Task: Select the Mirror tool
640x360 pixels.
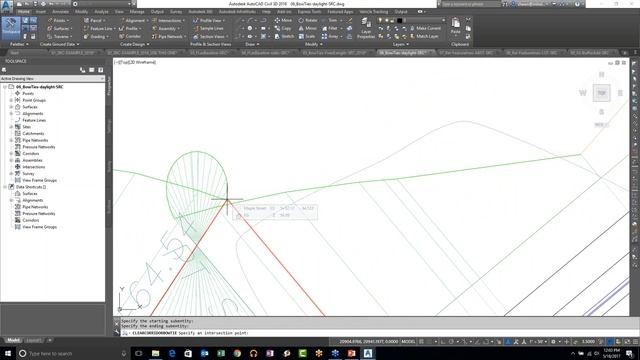Action: tap(307, 28)
